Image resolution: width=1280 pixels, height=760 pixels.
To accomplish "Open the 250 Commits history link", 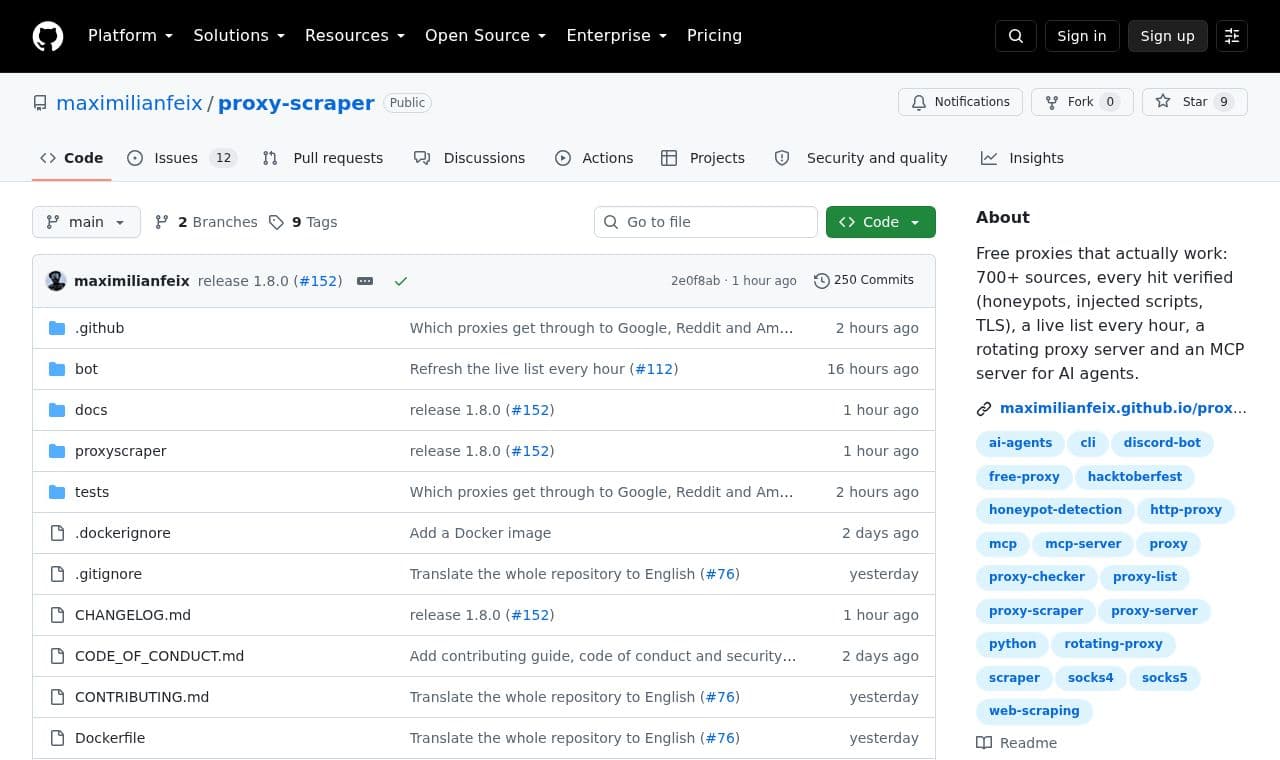I will (x=864, y=280).
